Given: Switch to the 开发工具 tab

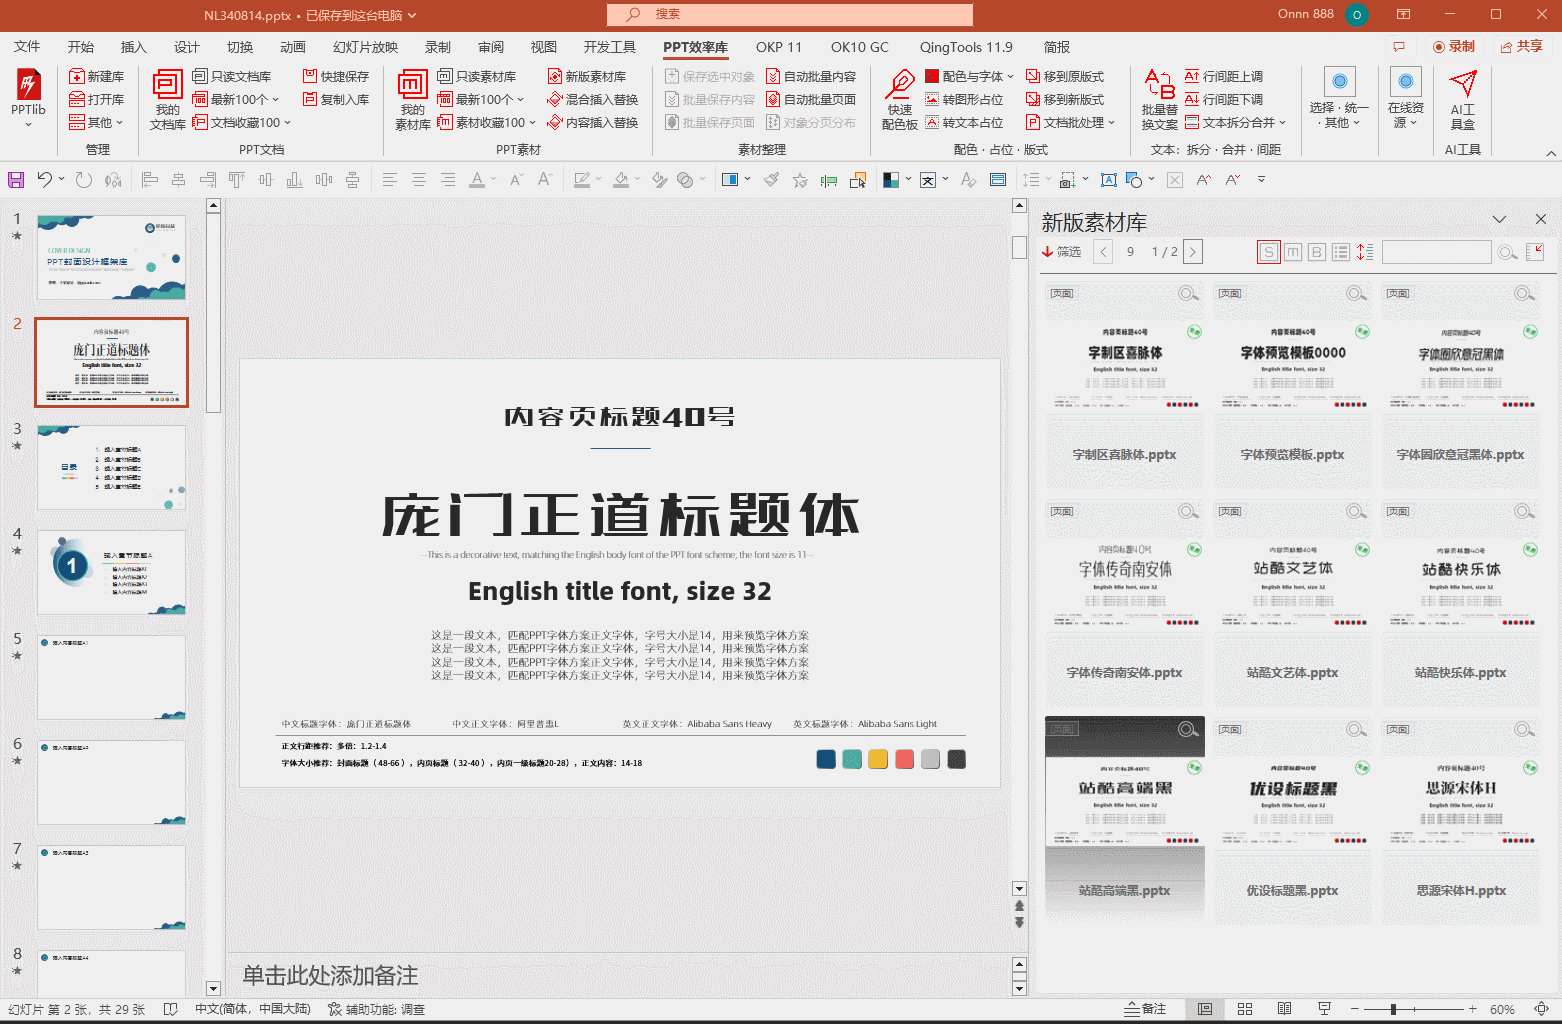Looking at the screenshot, I should [610, 47].
